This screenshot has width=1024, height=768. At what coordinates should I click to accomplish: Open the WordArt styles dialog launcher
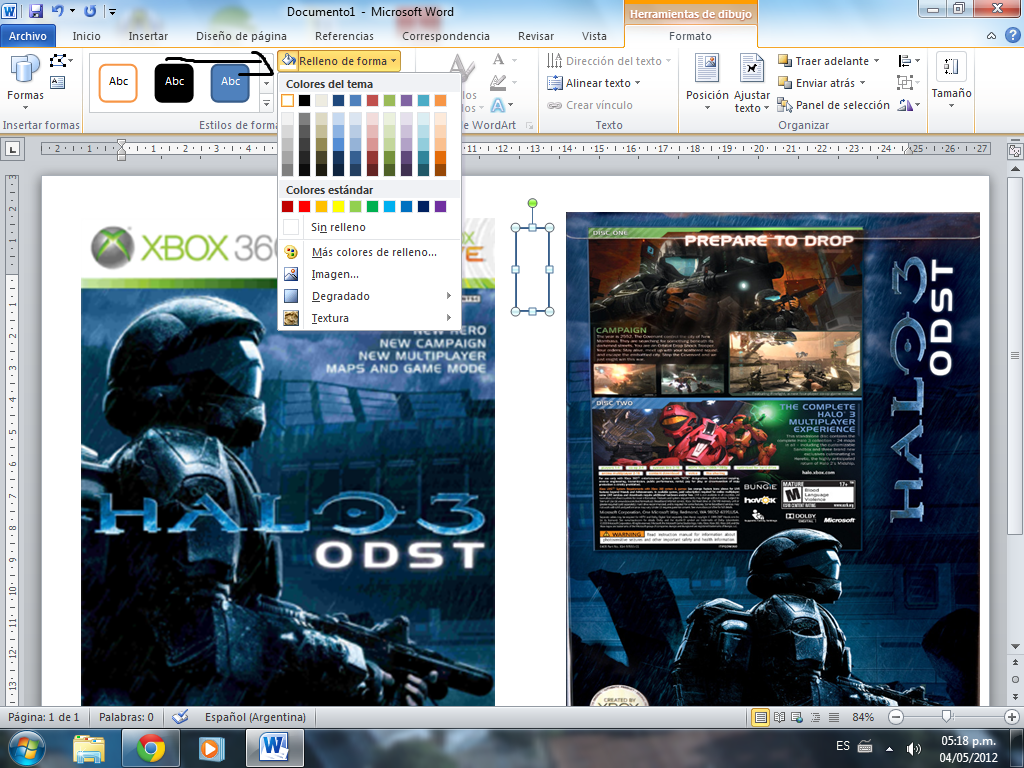(x=530, y=125)
